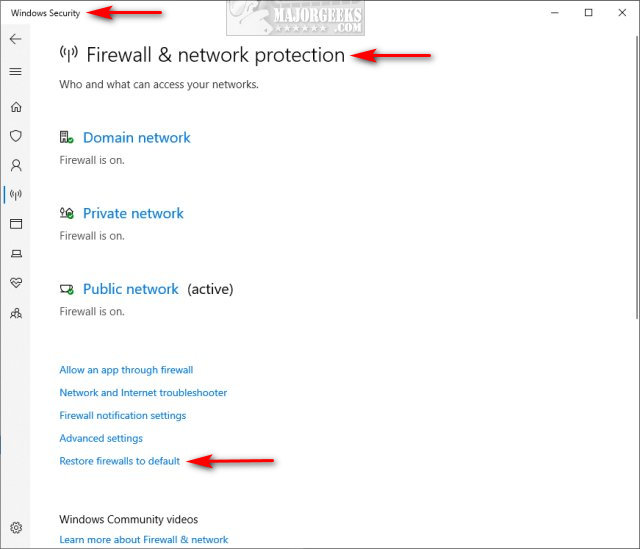Open Virus & threat protection shield icon
Screen dimensions: 640x549
(16, 136)
